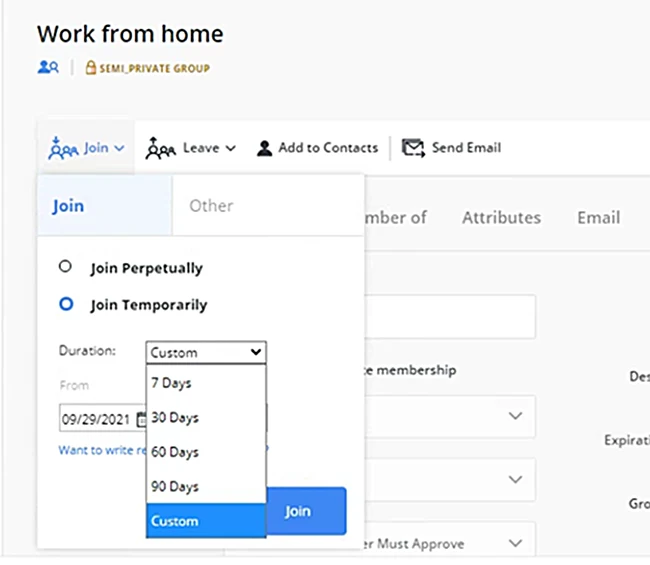The height and width of the screenshot is (565, 650).
Task: Switch to the Other tab in the popup
Action: click(x=211, y=206)
